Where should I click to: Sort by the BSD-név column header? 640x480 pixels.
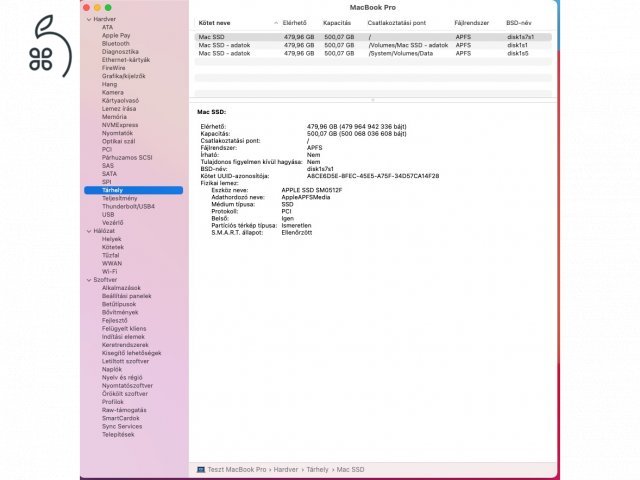click(519, 23)
